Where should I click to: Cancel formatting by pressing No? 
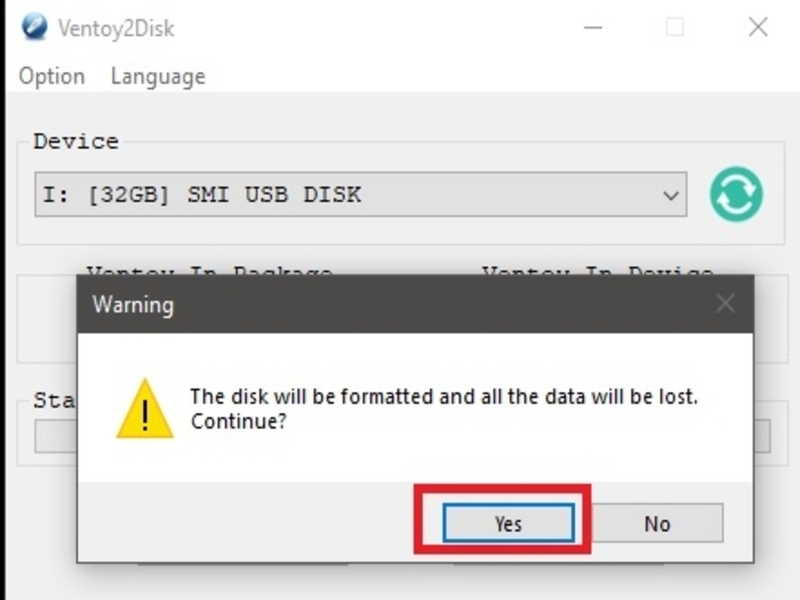[x=657, y=523]
